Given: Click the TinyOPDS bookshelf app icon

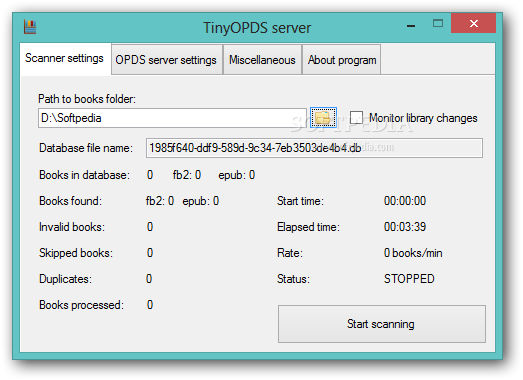Looking at the screenshot, I should [30, 27].
